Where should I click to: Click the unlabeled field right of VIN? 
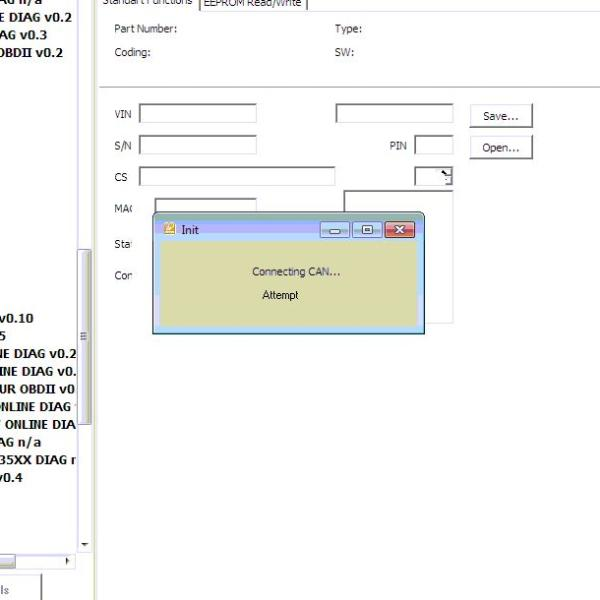click(x=394, y=114)
